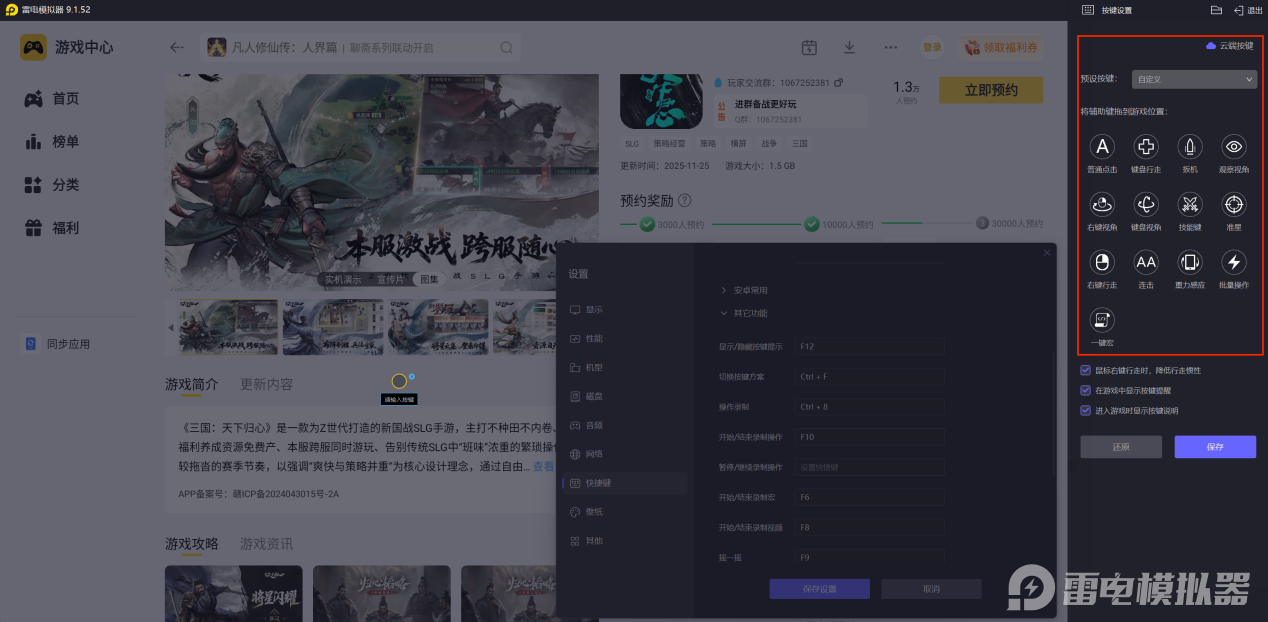This screenshot has height=622, width=1268.
Task: Click the search magnifier icon
Action: (x=506, y=47)
